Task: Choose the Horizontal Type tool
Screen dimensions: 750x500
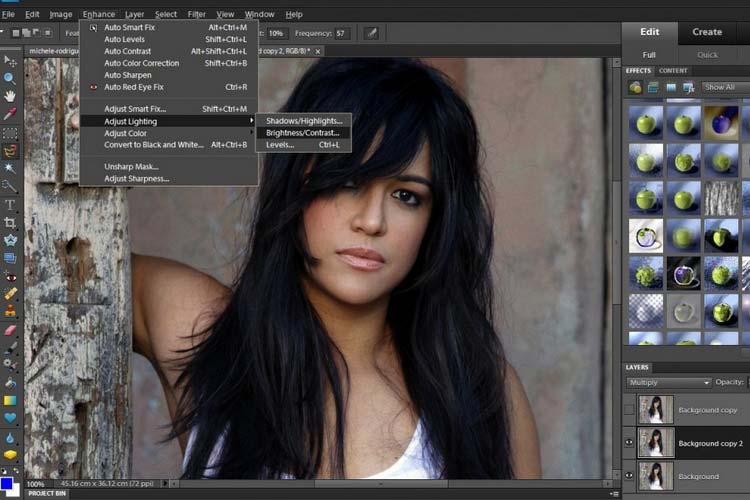Action: [10, 204]
